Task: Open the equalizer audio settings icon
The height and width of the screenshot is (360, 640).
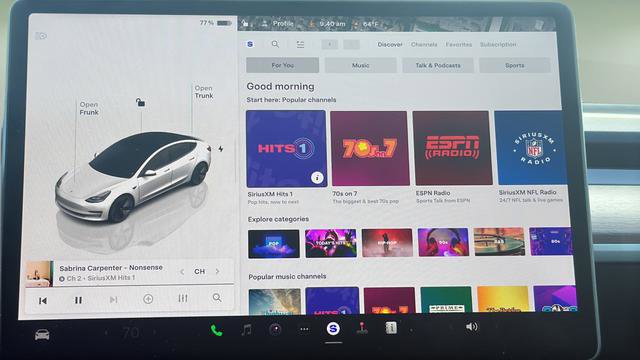Action: click(x=183, y=298)
